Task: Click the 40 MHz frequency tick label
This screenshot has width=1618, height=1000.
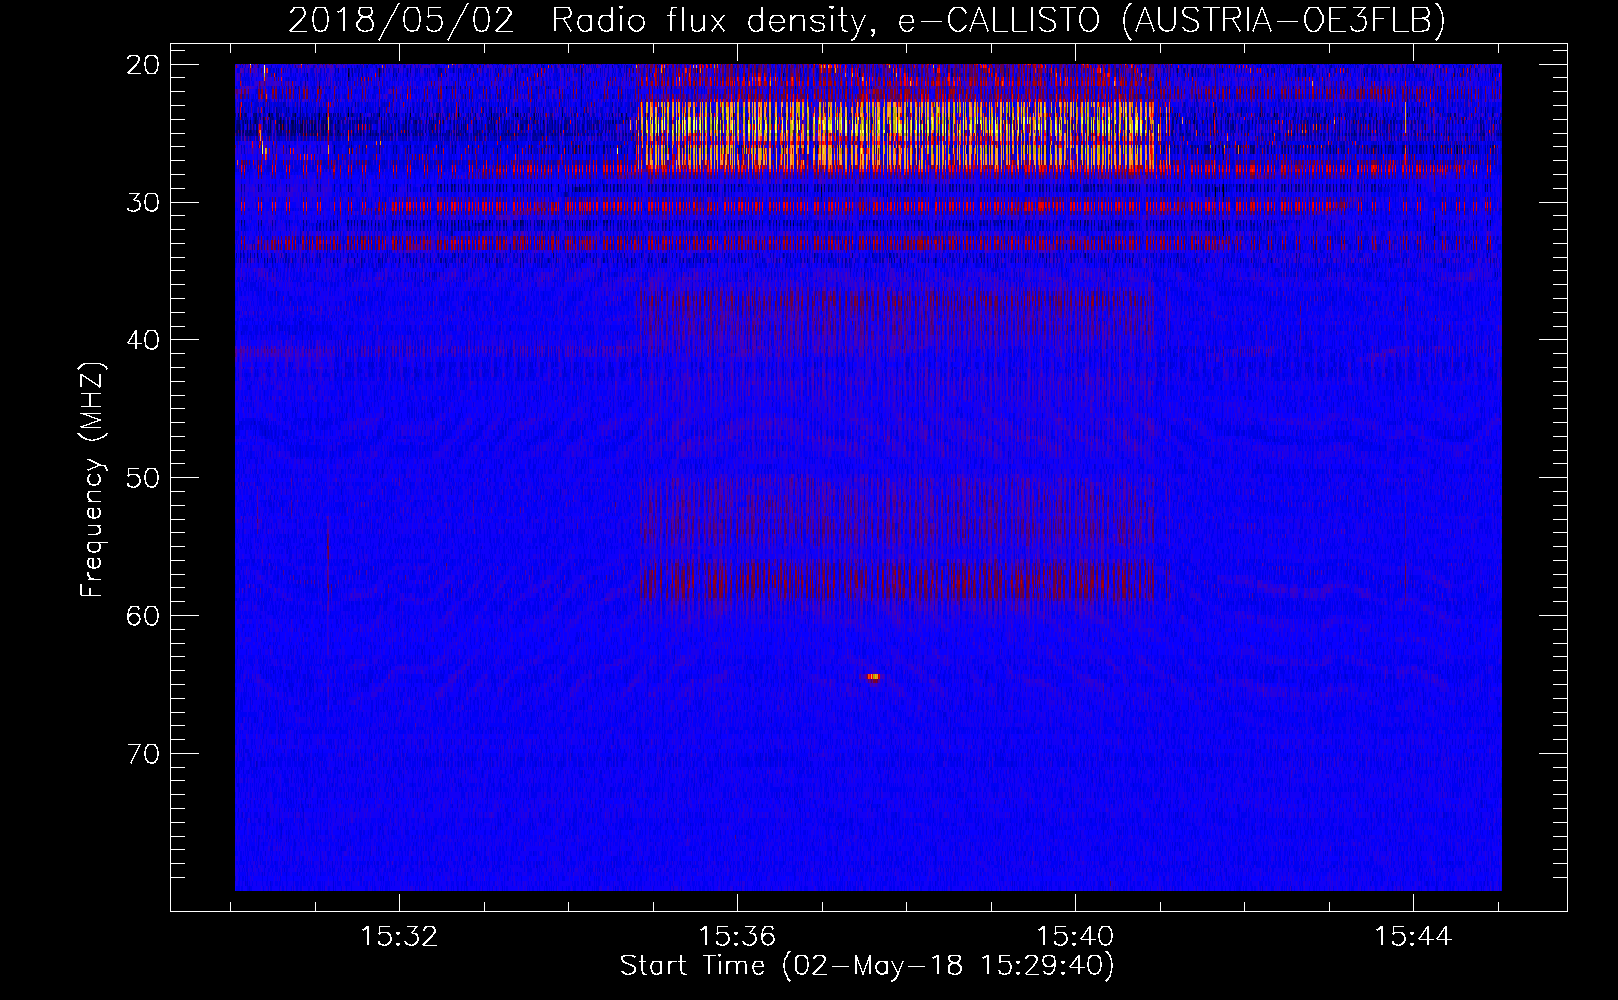Action: 144,340
